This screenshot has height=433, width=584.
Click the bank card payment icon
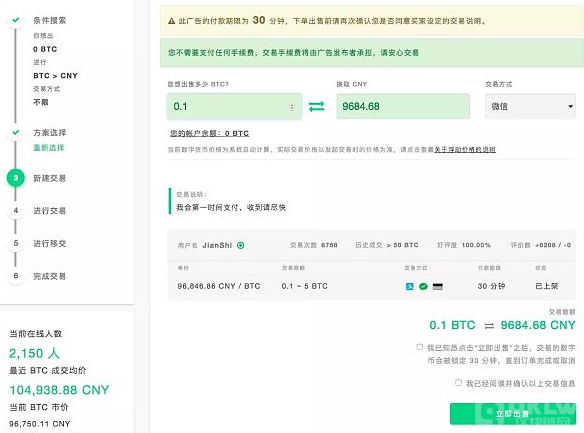(438, 286)
